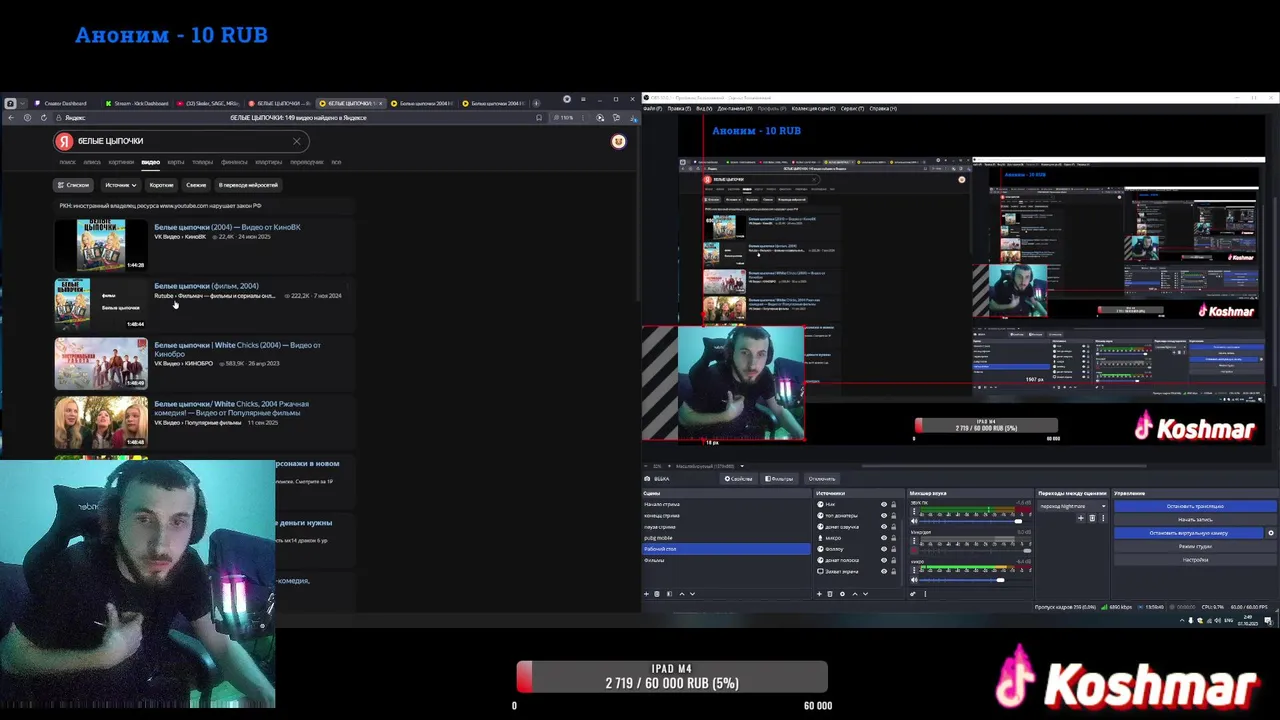This screenshot has height=720, width=1280.
Task: Move source down in Sources panel
Action: point(865,593)
